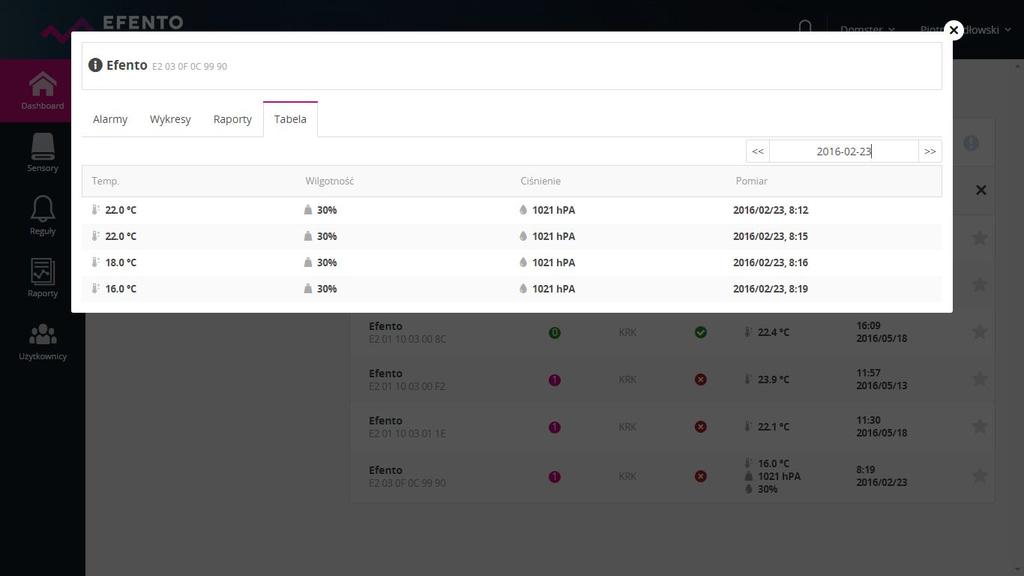Viewport: 1024px width, 576px height.
Task: Select the timestamp 2016/02/23, 8:12
Action: [771, 210]
